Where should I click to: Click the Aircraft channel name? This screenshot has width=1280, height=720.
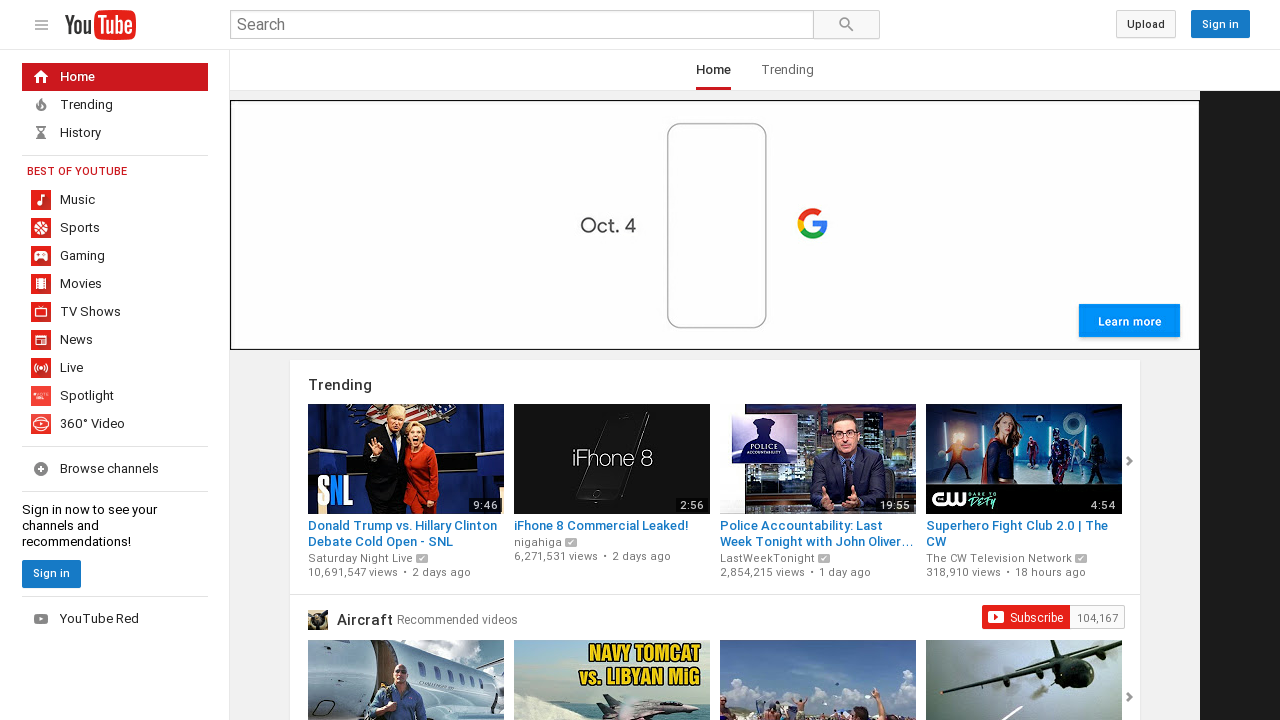click(x=365, y=620)
